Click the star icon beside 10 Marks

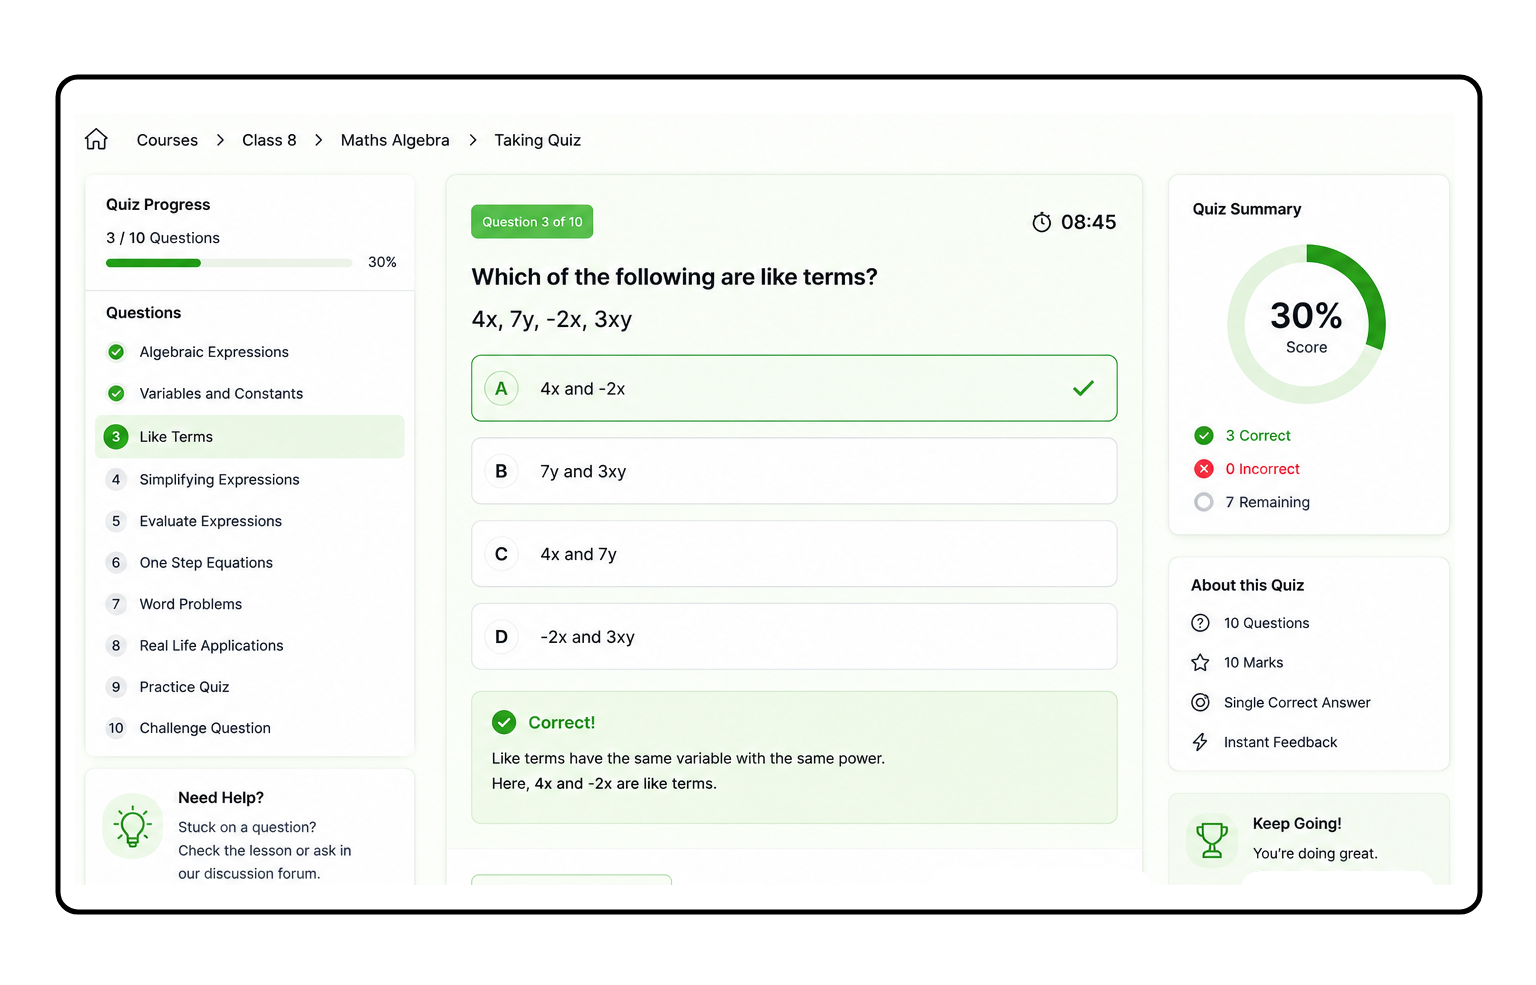tap(1200, 662)
